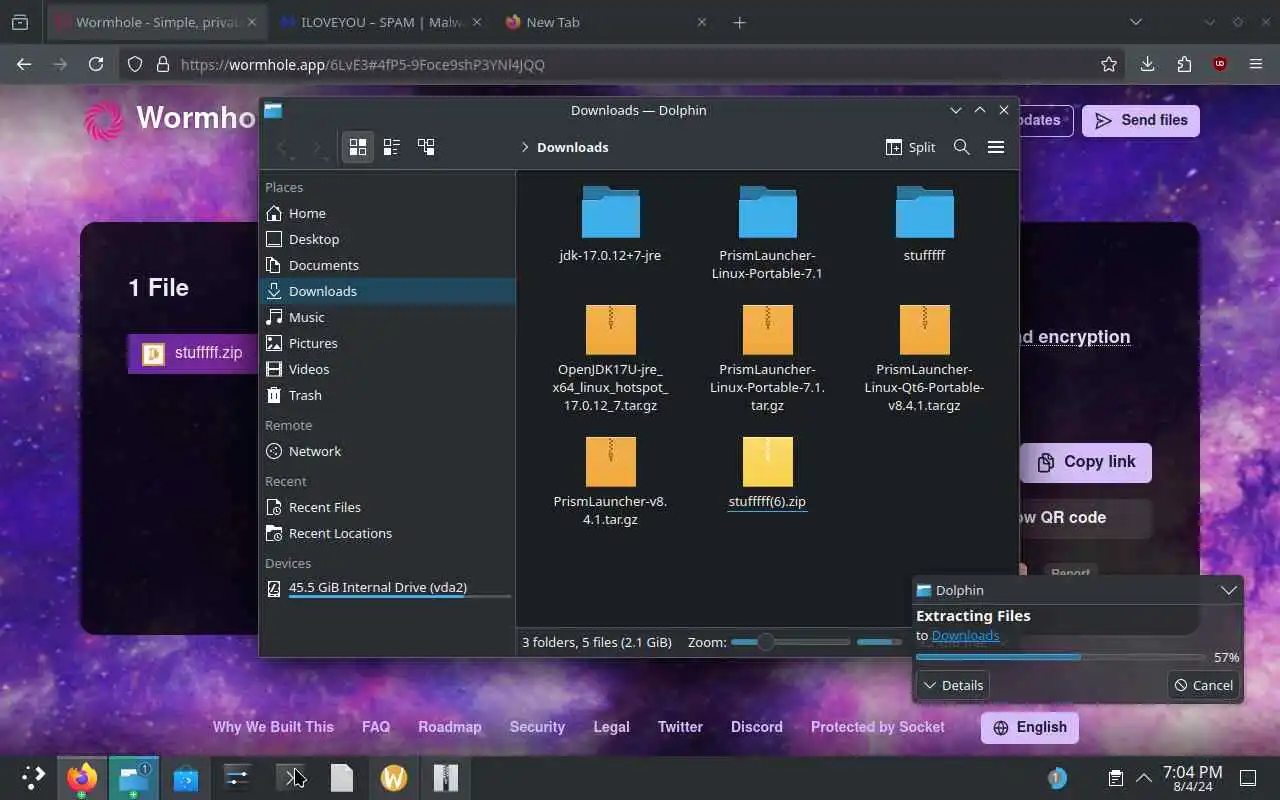1280x800 pixels.
Task: Adjust the Dolphin zoom slider
Action: 790,642
